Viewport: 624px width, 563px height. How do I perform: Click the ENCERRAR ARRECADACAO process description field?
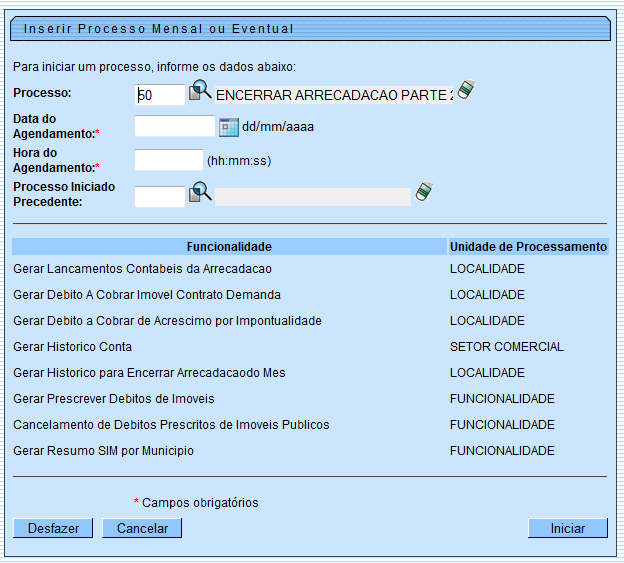tap(334, 95)
